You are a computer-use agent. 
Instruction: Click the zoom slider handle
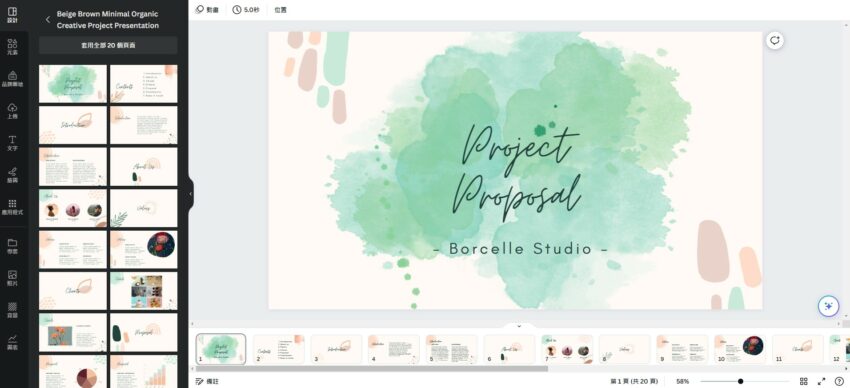(x=740, y=381)
